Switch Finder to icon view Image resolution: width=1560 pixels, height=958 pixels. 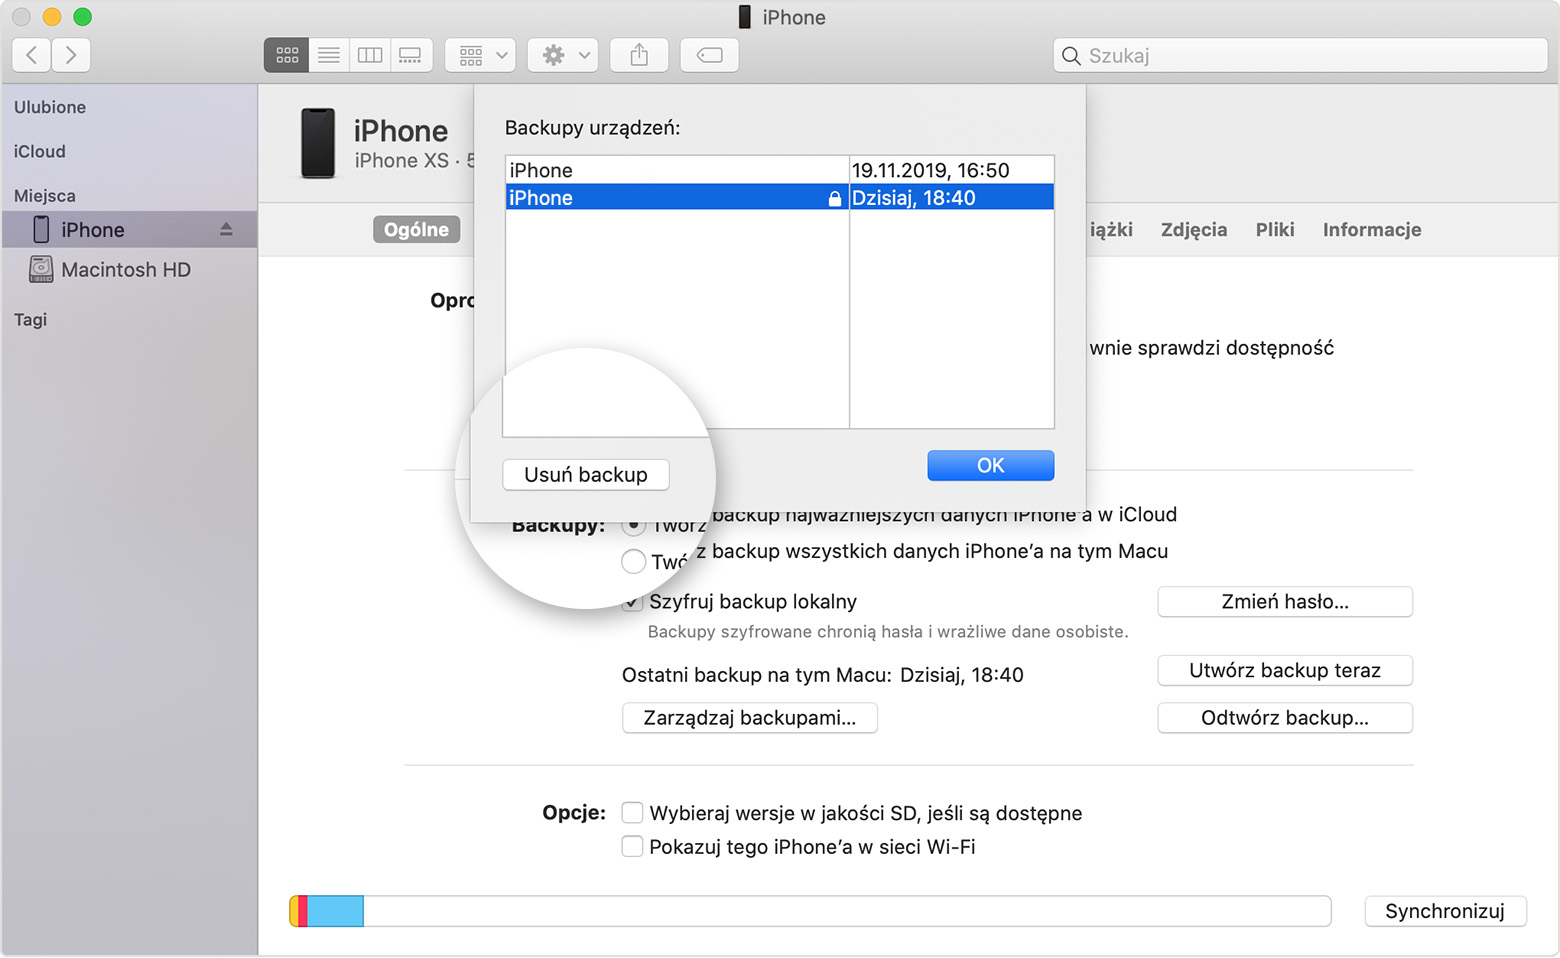point(287,55)
